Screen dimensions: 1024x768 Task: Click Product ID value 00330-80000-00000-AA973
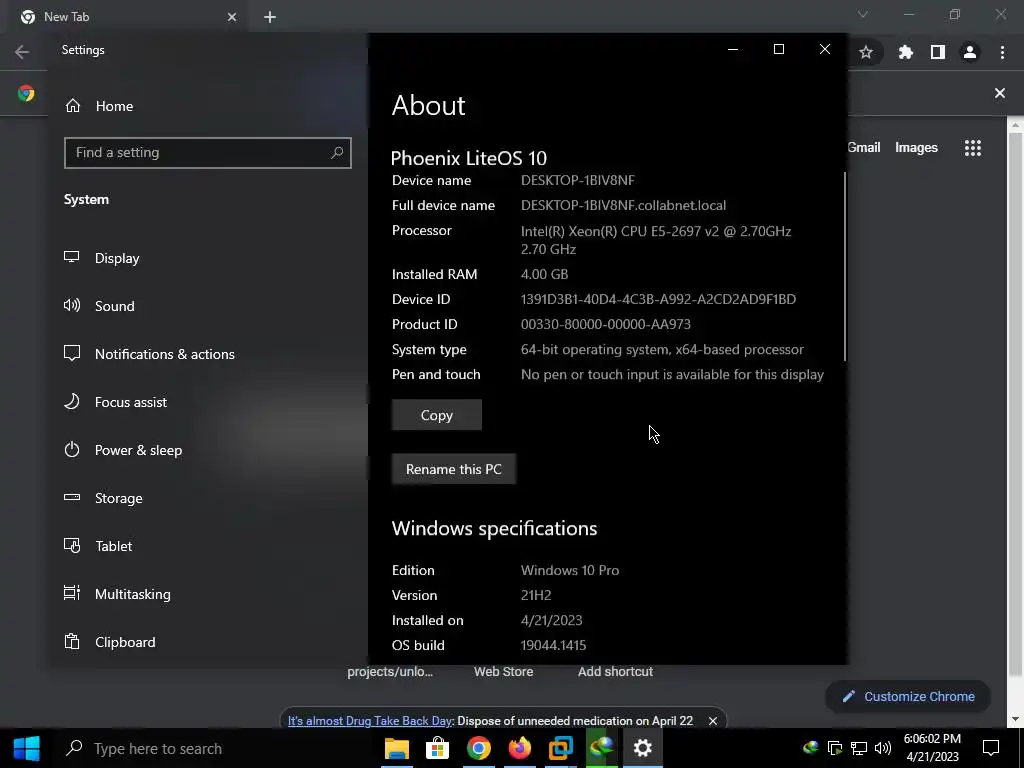(605, 324)
